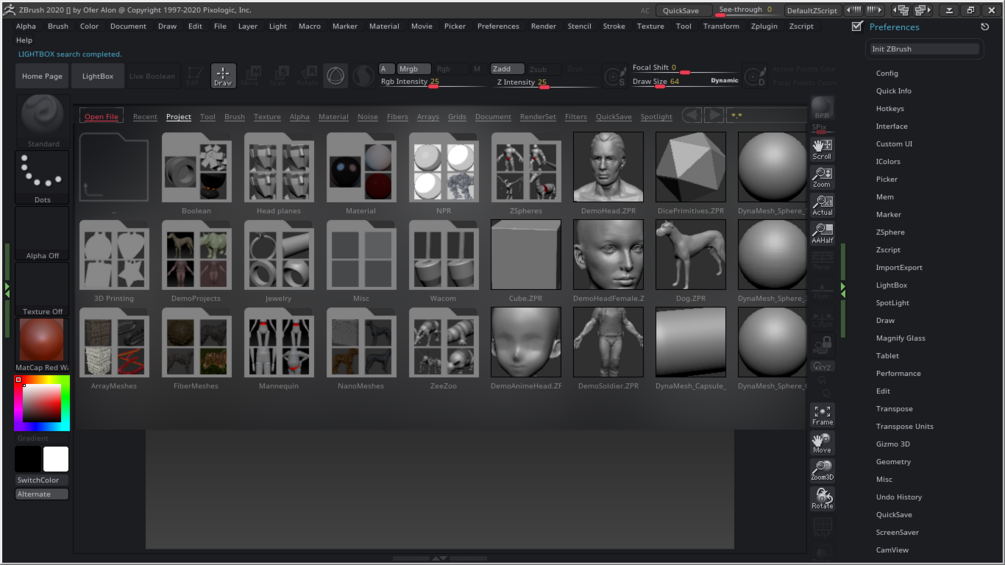The height and width of the screenshot is (565, 1005).
Task: Switch to the Recent tab in LightBox
Action: [x=145, y=117]
